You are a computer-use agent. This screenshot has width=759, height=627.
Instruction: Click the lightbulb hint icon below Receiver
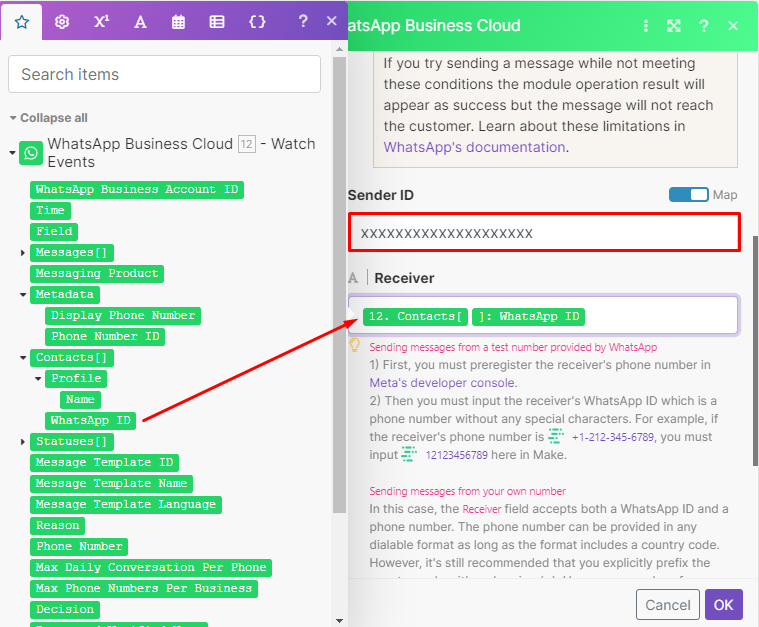pyautogui.click(x=355, y=345)
